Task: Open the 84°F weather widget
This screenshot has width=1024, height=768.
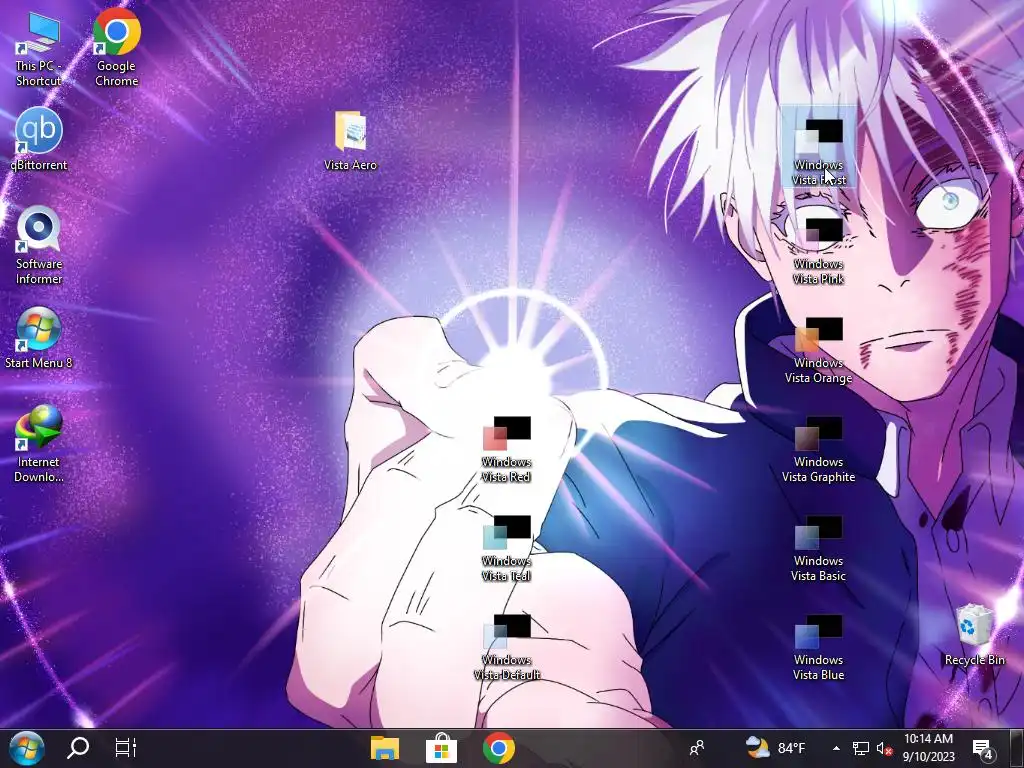Action: (x=775, y=748)
